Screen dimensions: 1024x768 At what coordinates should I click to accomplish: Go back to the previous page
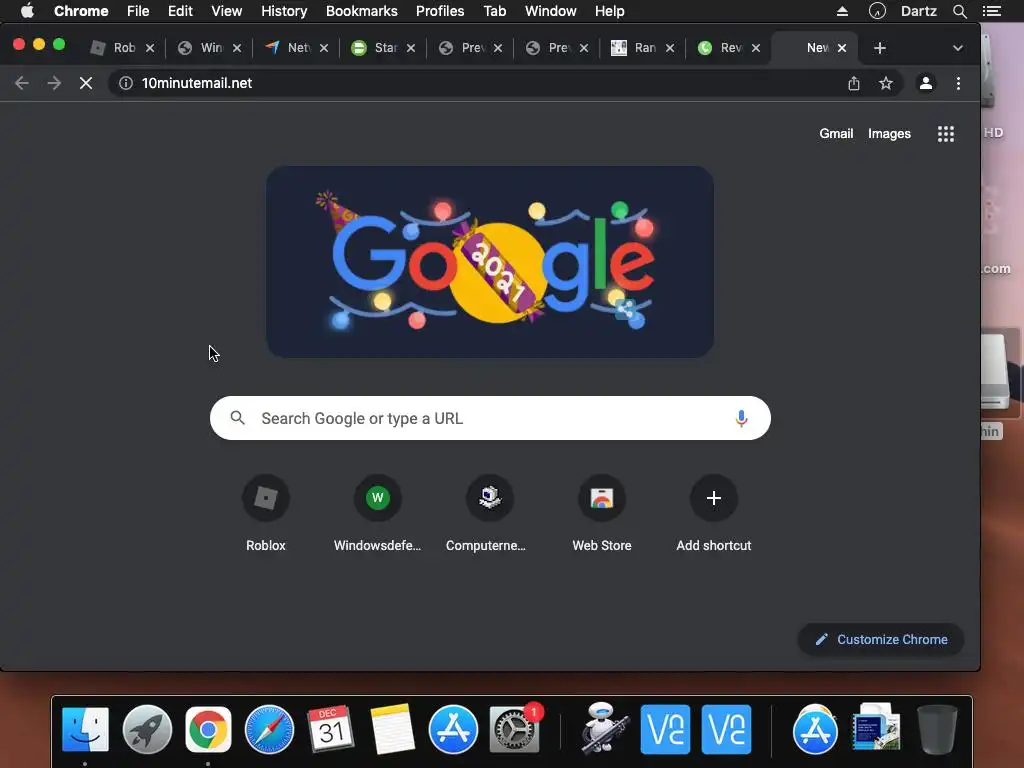pos(22,84)
